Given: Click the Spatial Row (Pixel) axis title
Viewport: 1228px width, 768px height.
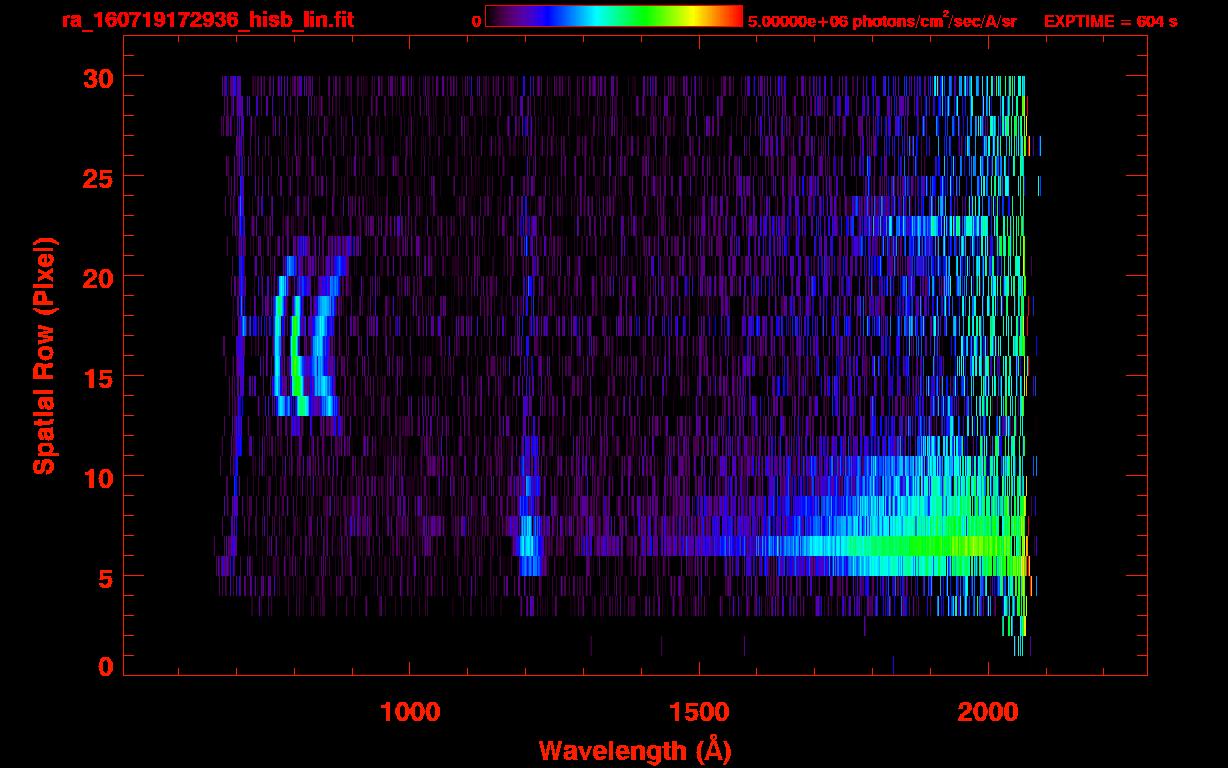Looking at the screenshot, I should click(x=43, y=356).
